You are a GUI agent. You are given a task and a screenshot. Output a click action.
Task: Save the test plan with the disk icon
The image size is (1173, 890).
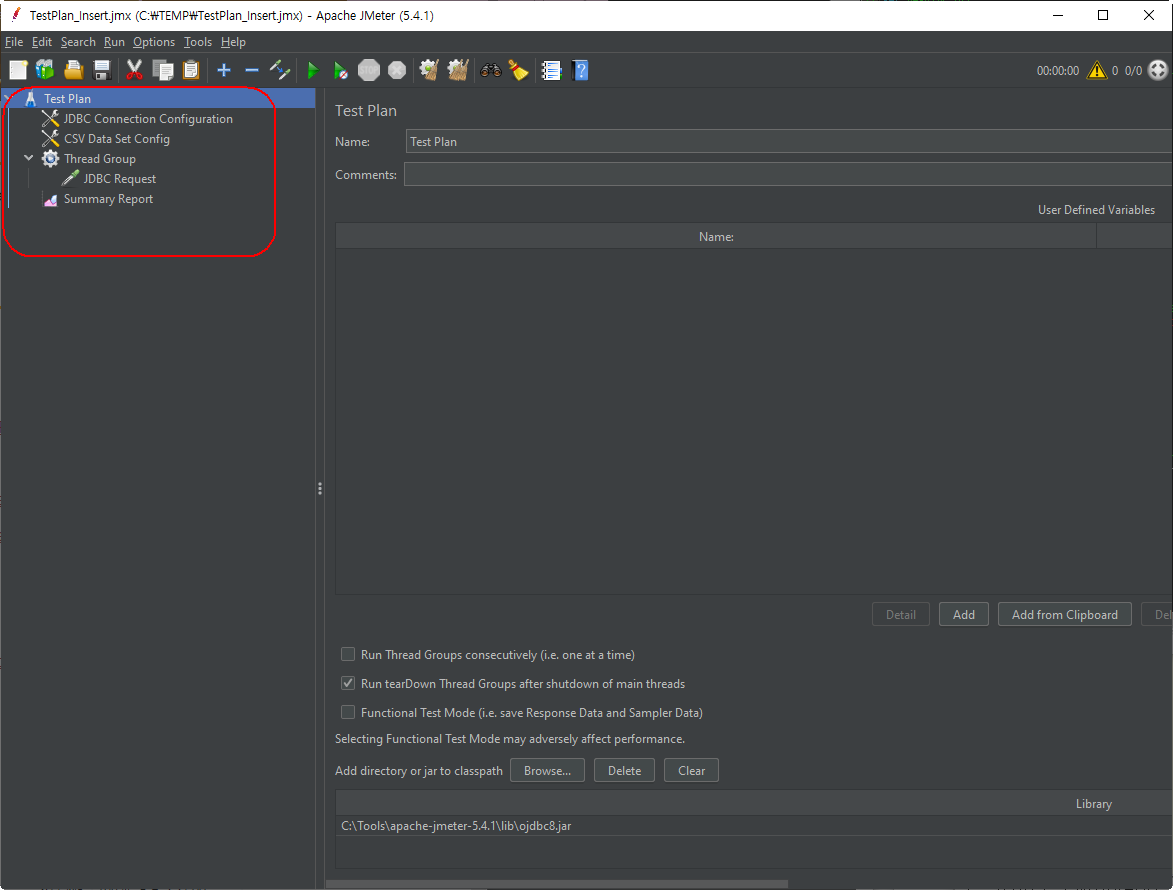[x=102, y=70]
